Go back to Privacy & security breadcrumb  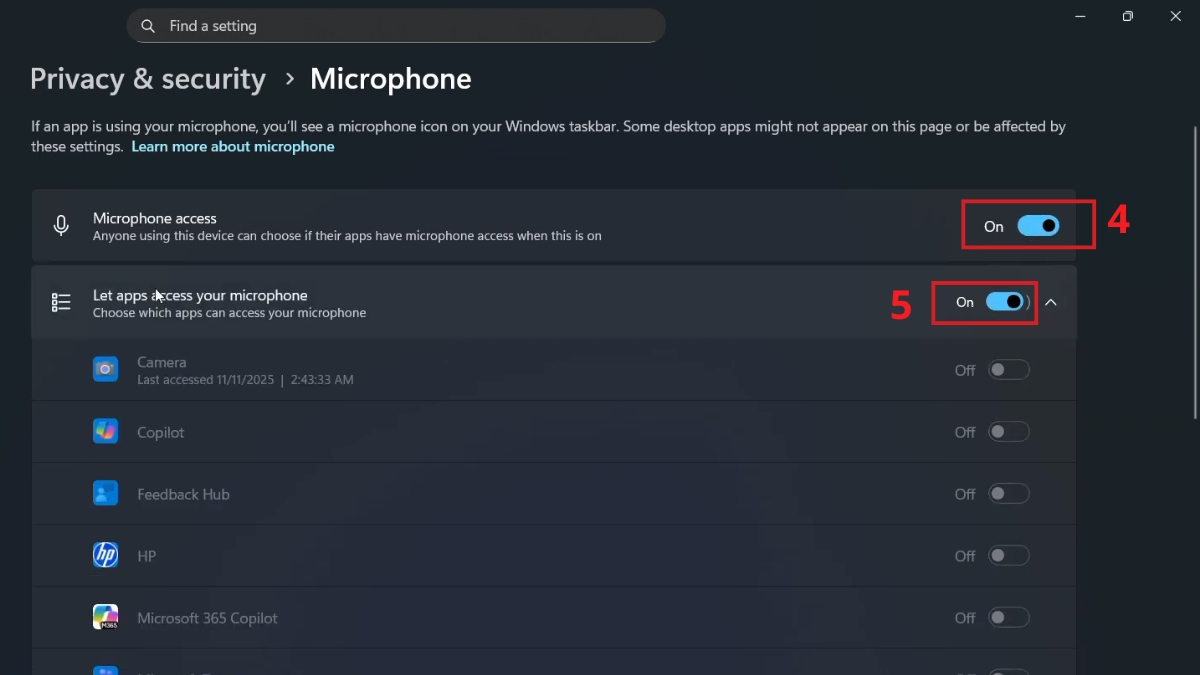pos(148,79)
